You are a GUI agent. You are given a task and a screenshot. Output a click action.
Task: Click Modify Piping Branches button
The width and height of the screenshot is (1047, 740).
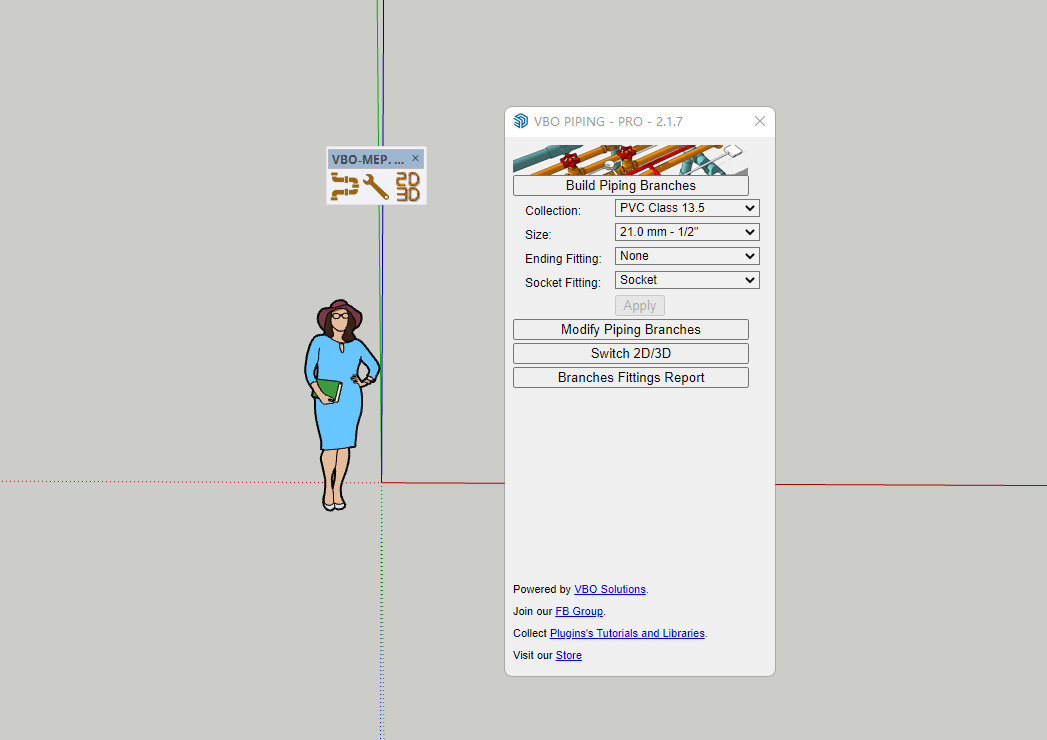click(630, 330)
